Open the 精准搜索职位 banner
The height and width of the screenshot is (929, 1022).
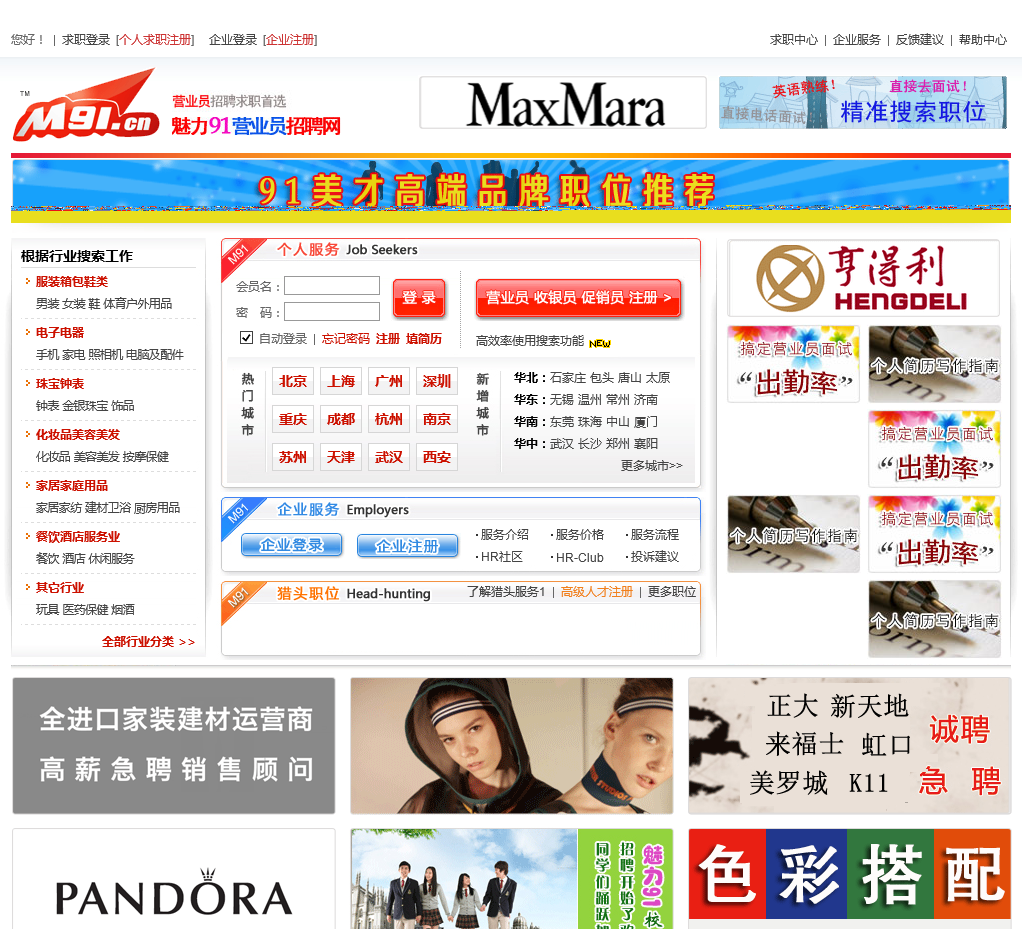pos(863,103)
